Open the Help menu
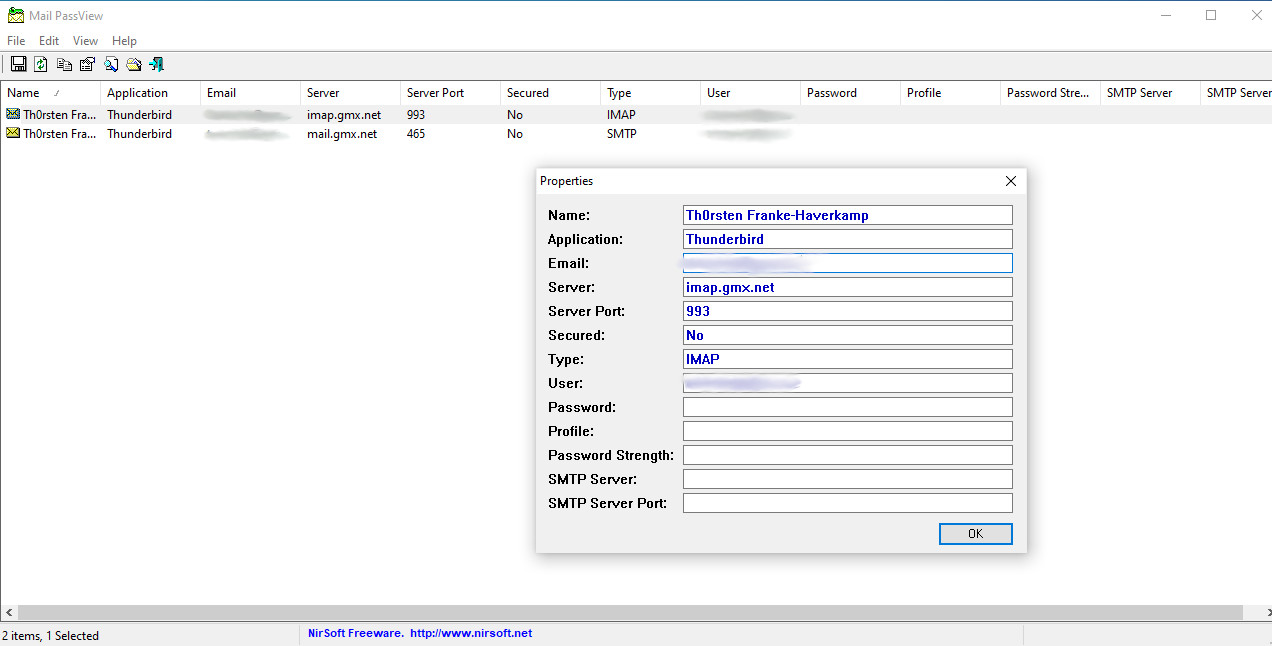 124,41
